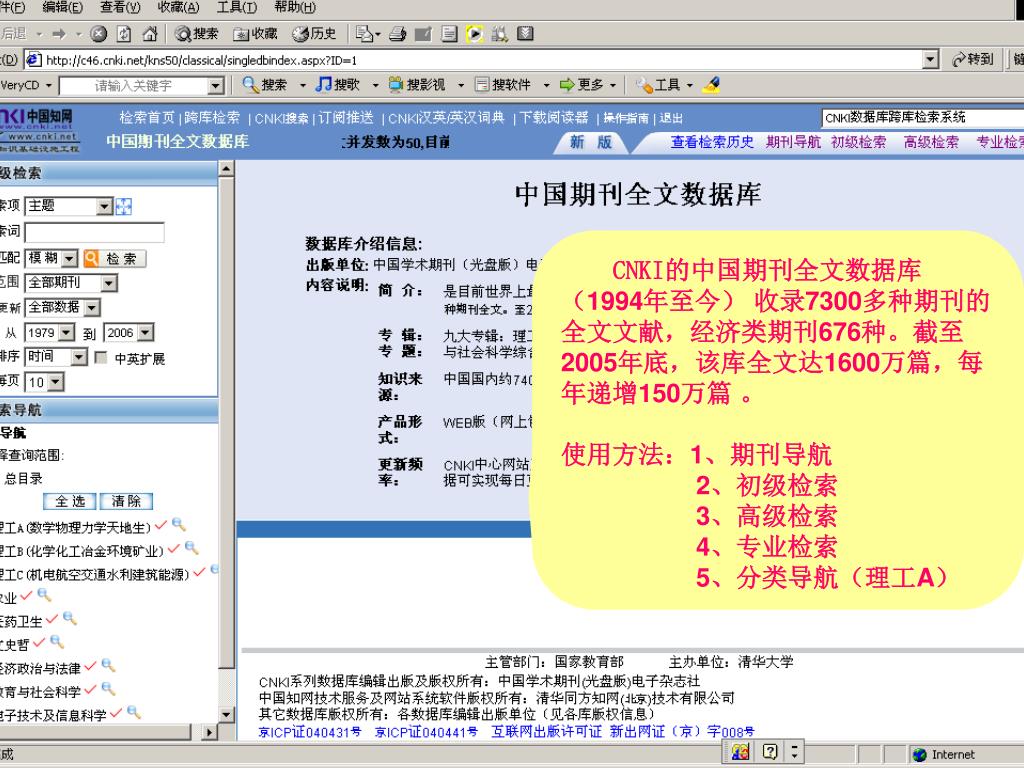Switch to the 高级检索 tab

tap(931, 142)
